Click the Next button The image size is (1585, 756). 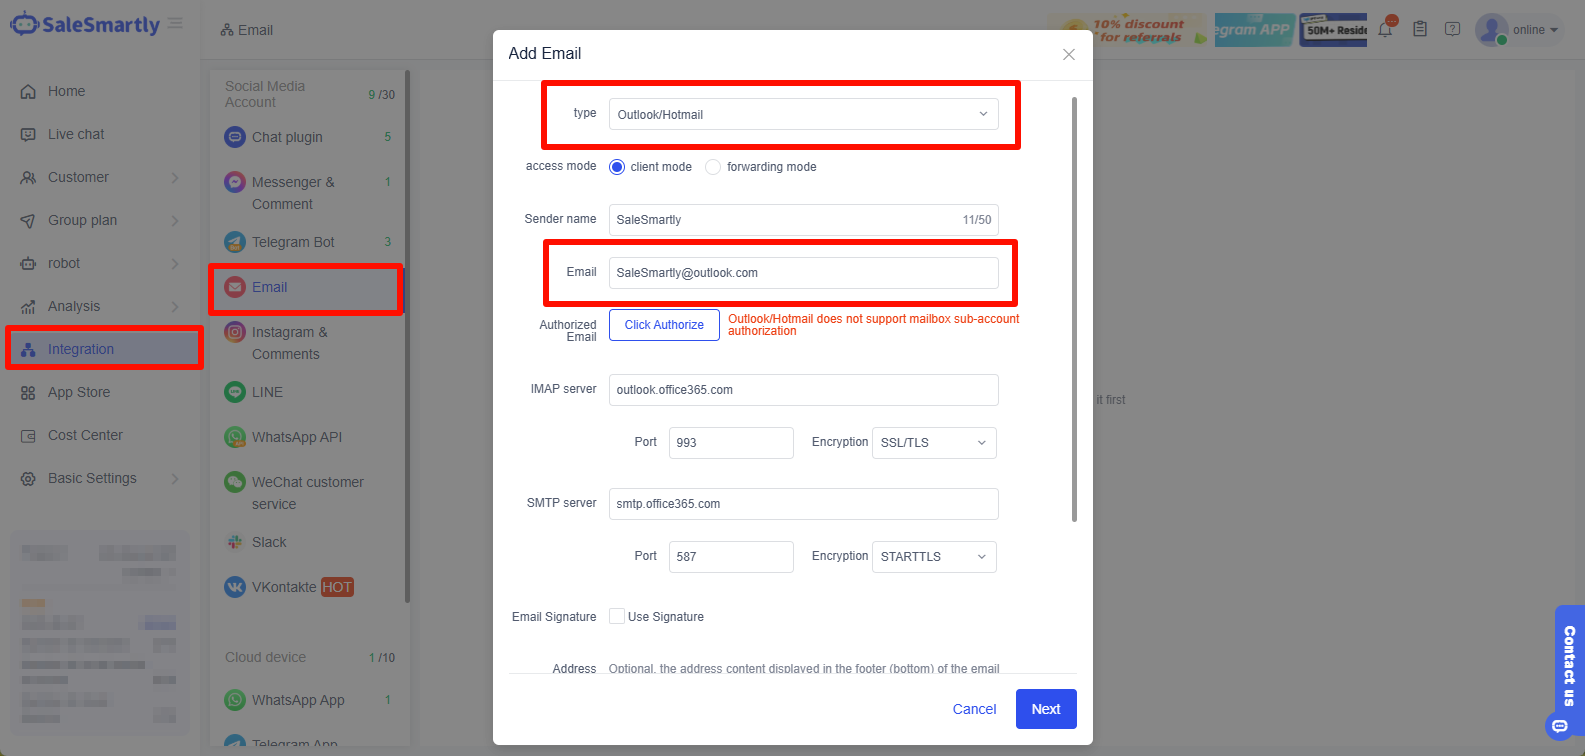(1046, 709)
